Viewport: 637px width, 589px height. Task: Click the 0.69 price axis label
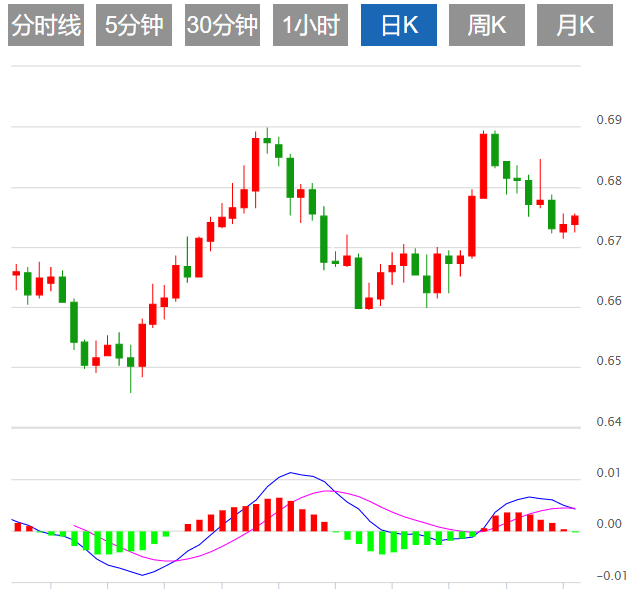[x=609, y=120]
